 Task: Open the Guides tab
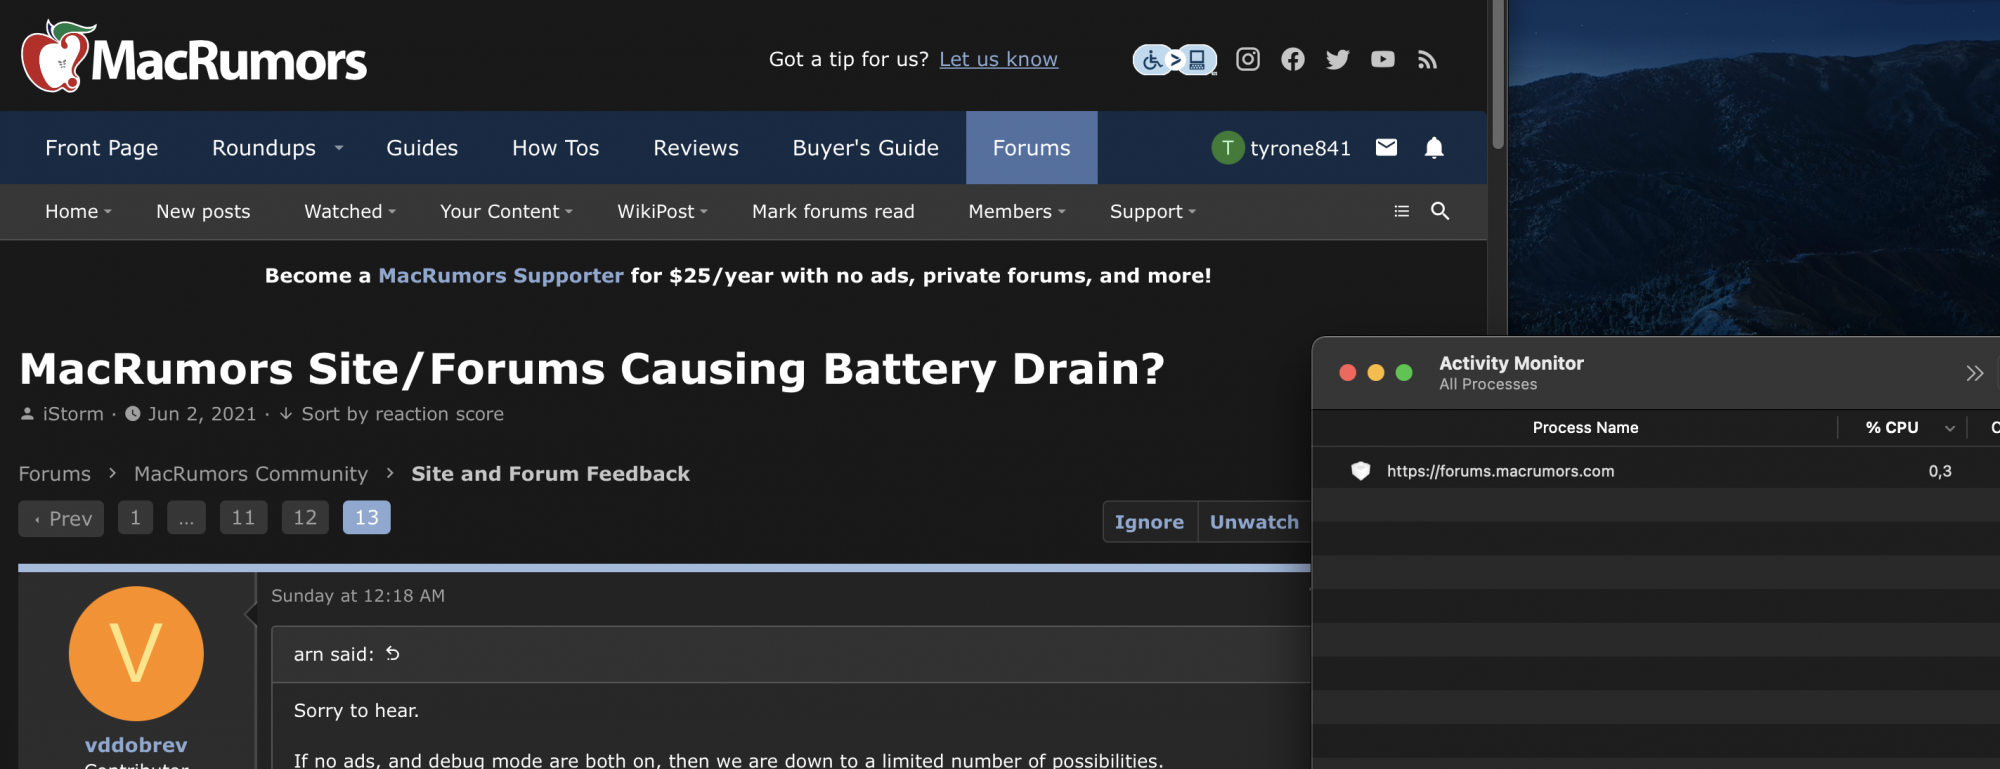click(x=422, y=148)
